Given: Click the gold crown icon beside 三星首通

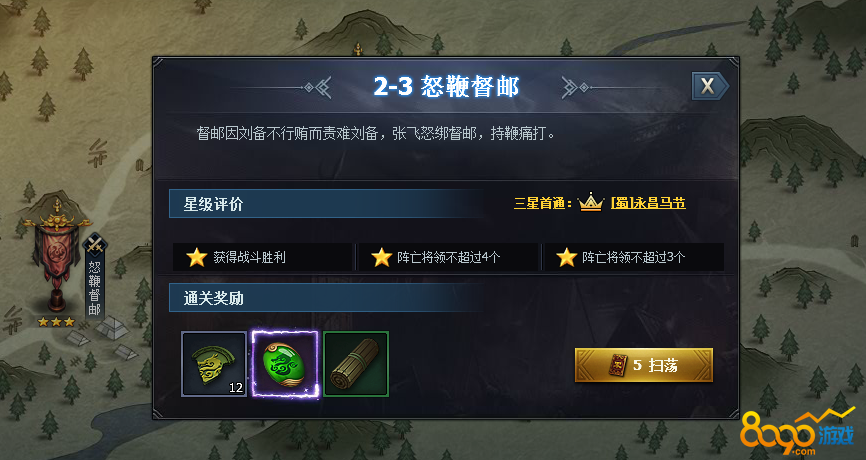Looking at the screenshot, I should 590,203.
